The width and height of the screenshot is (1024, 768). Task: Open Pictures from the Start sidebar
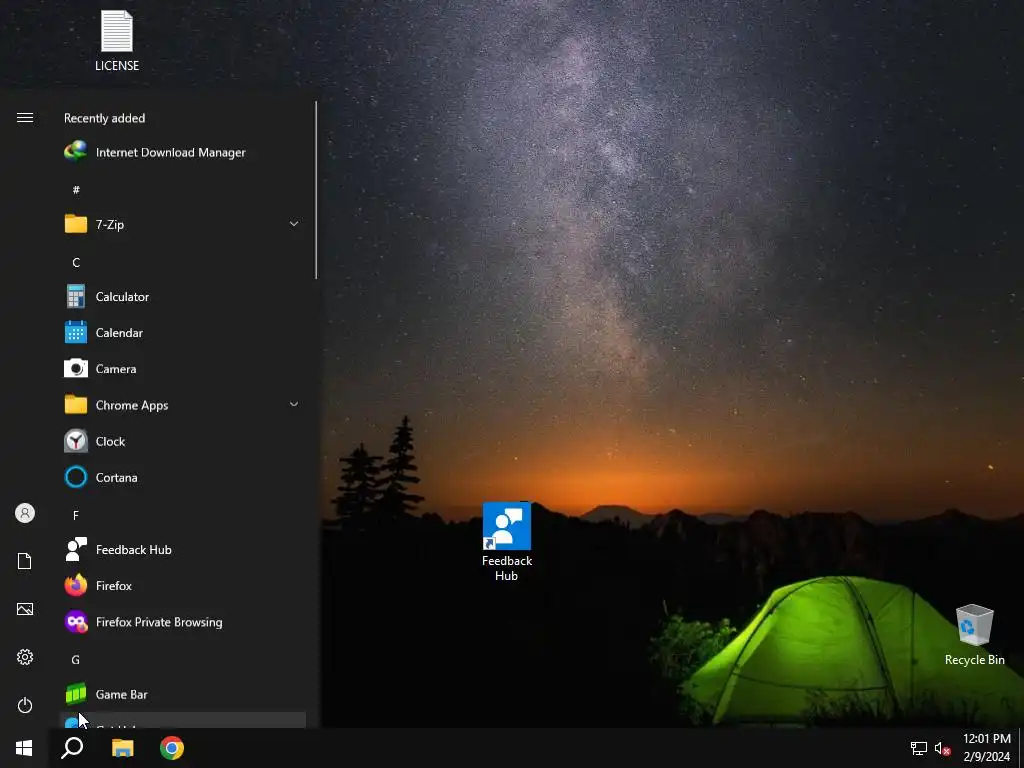(x=25, y=609)
